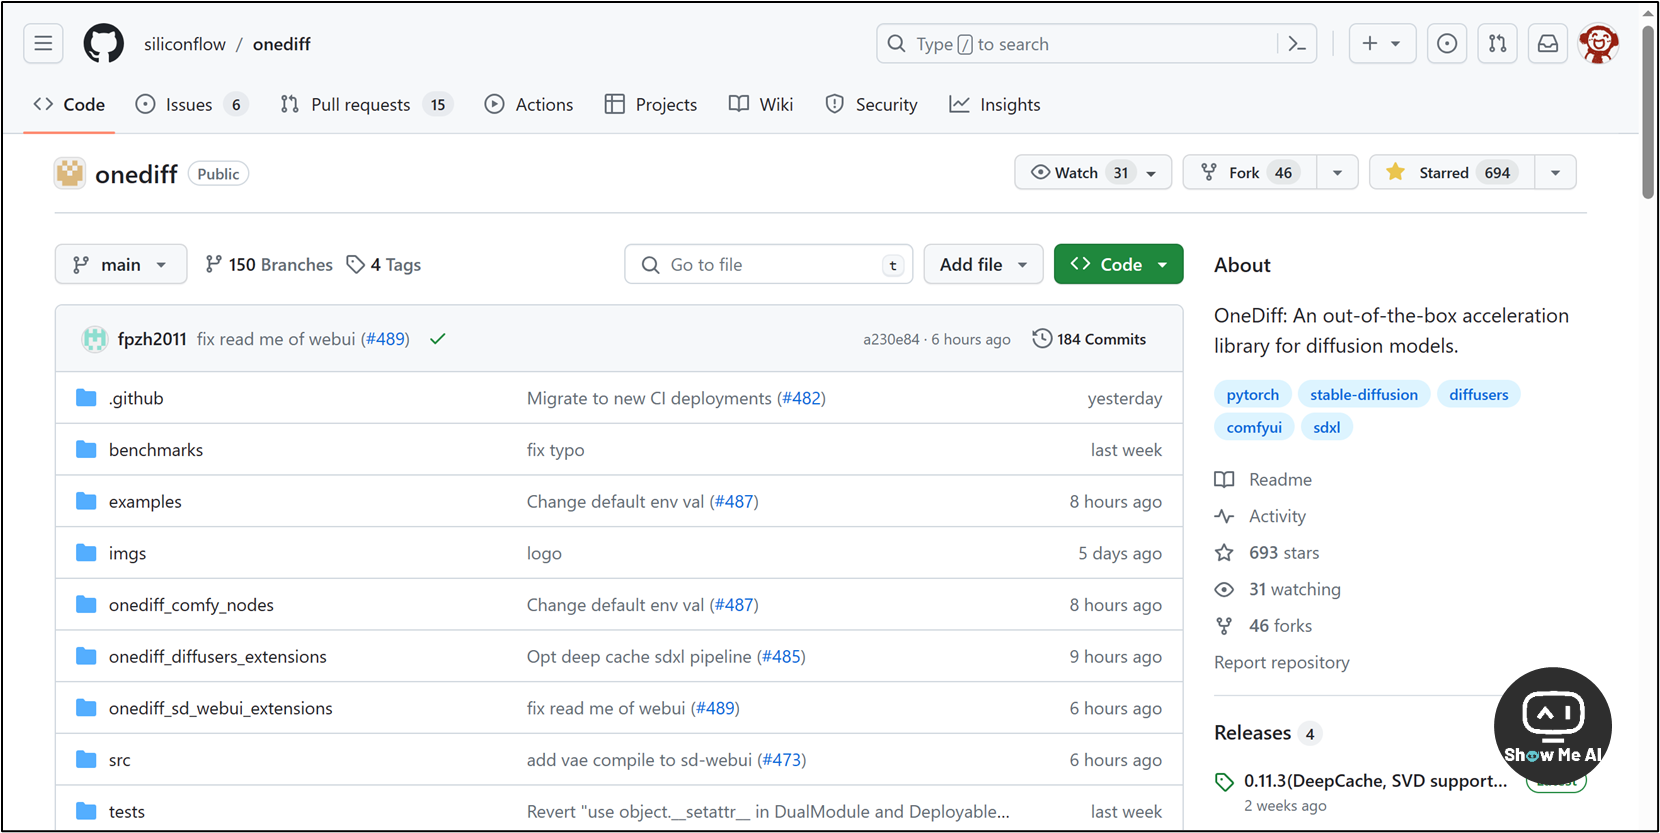
Task: Click the green commit status checkmark
Action: (437, 339)
